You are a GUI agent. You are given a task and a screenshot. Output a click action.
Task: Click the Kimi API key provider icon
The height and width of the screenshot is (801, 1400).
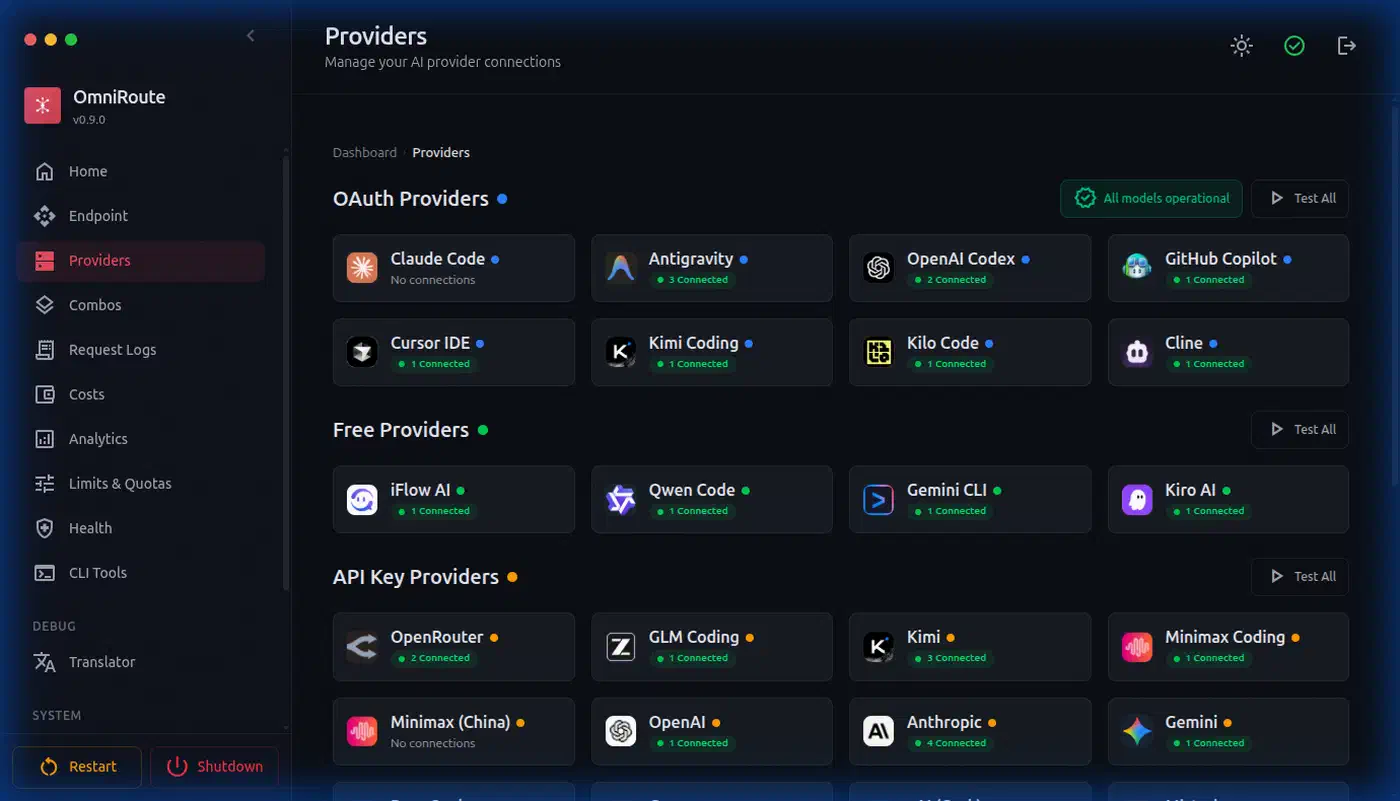point(879,646)
